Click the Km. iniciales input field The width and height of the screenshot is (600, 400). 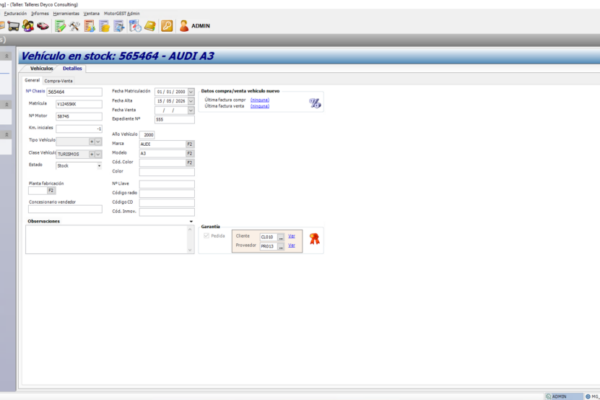(79, 129)
